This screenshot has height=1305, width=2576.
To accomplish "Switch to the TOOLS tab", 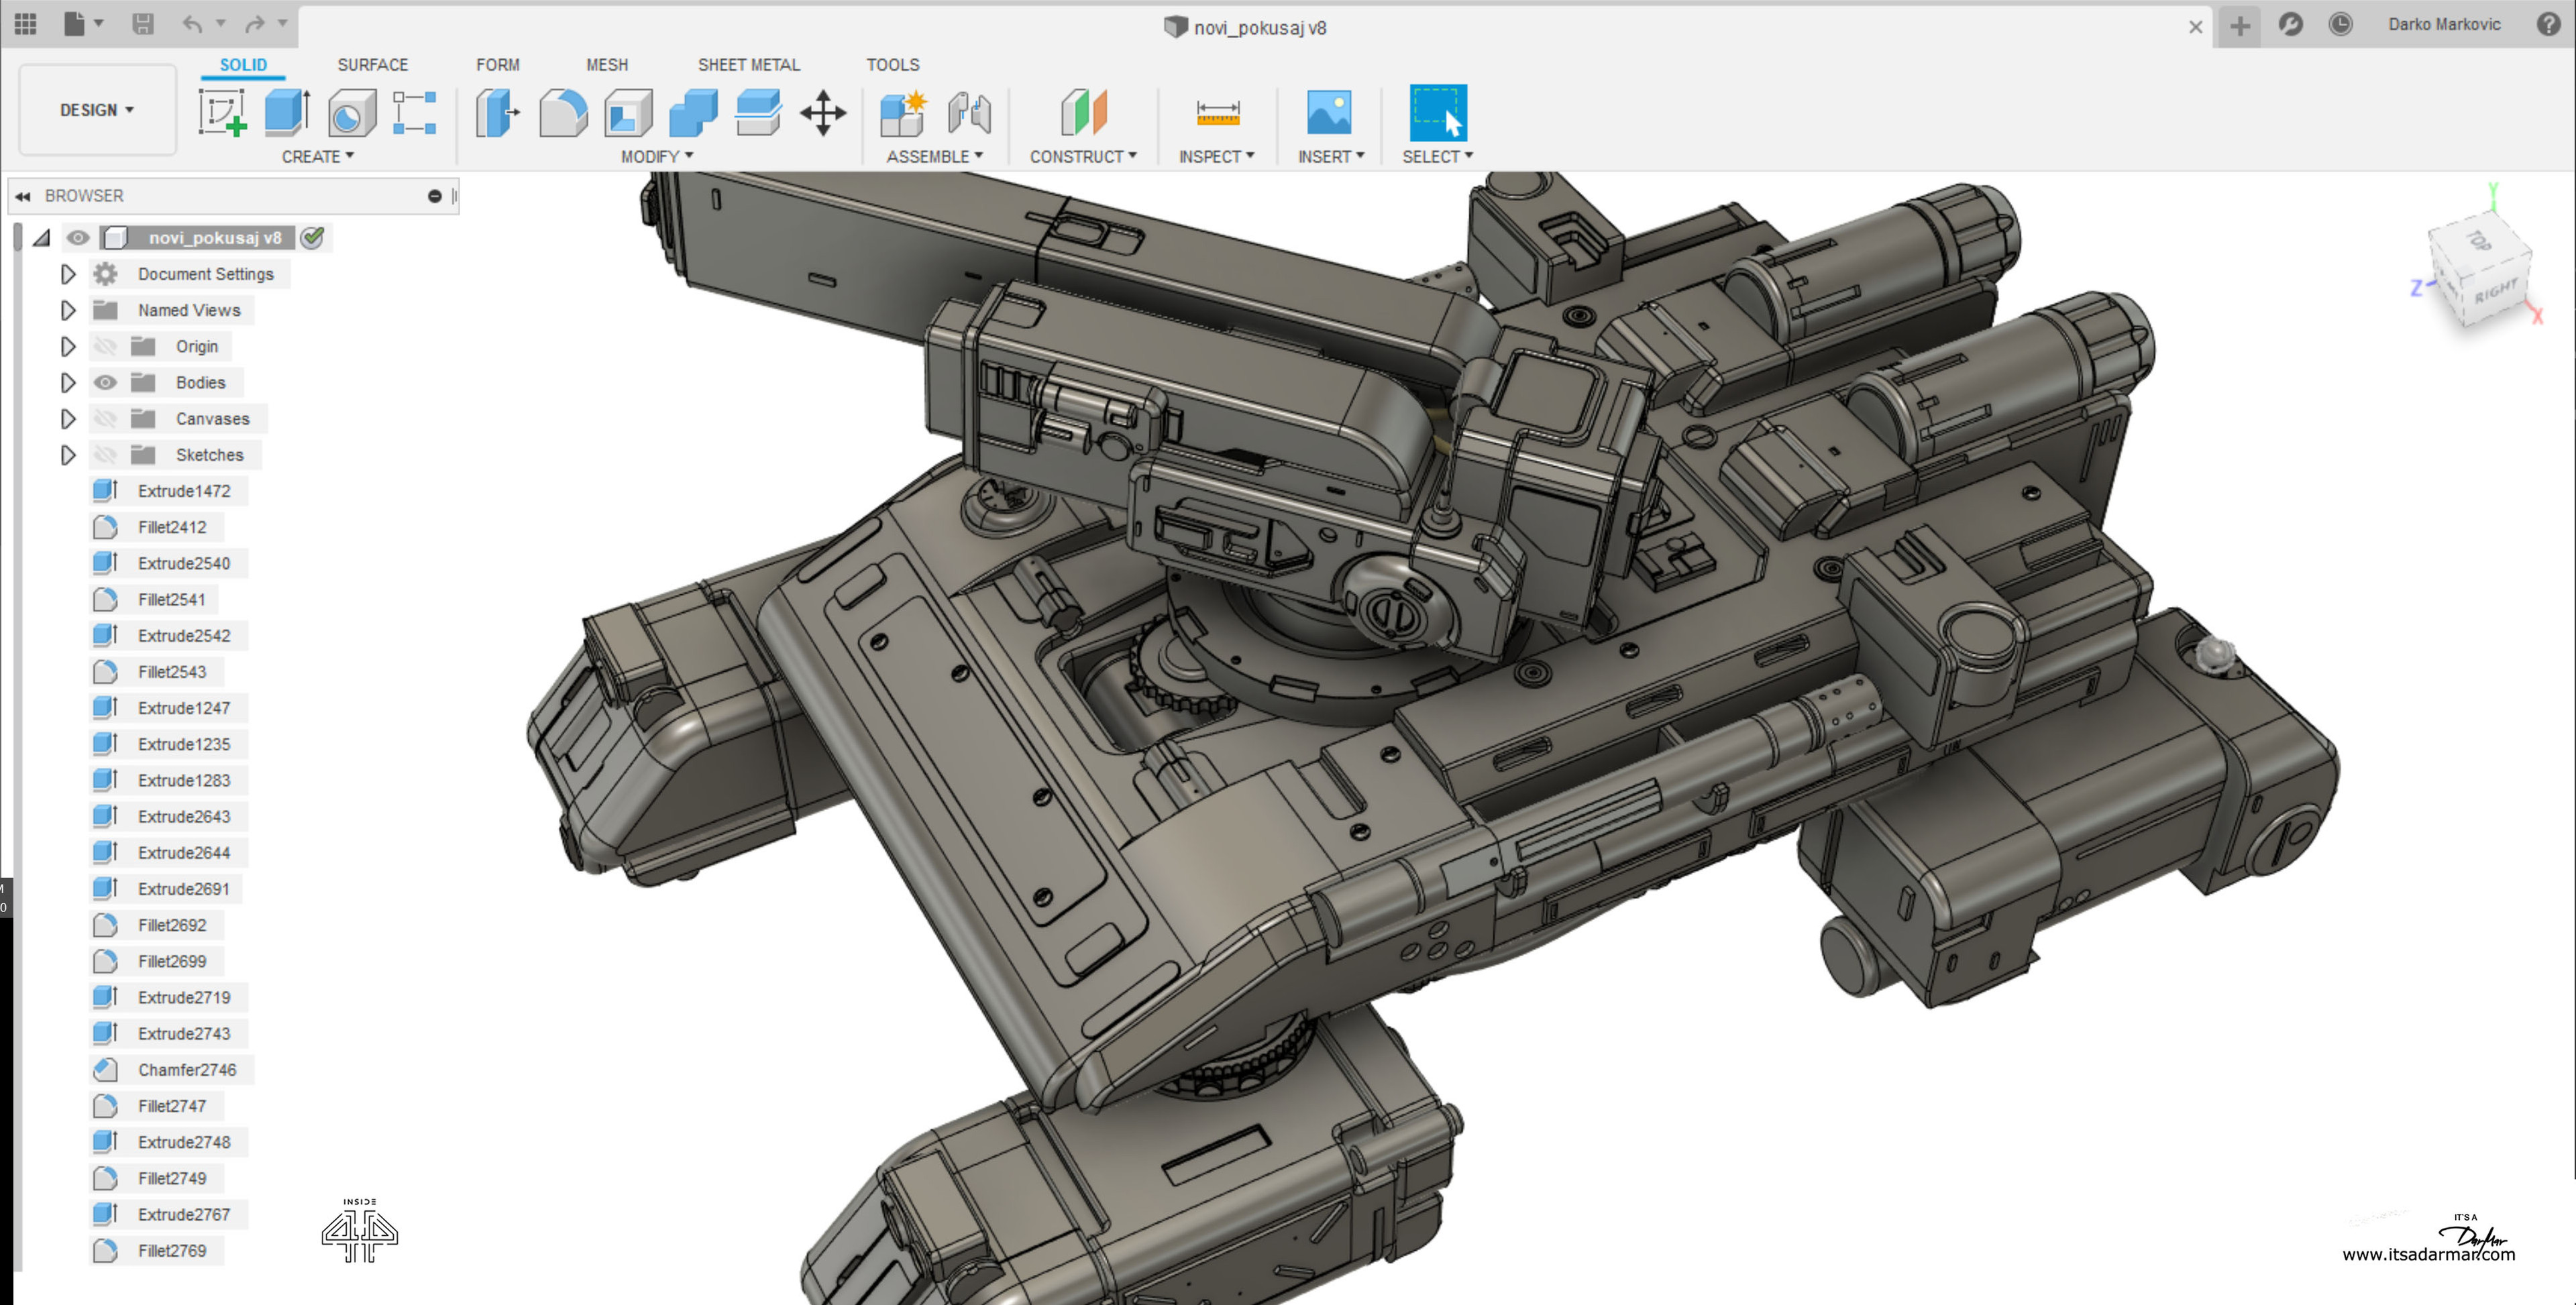I will [893, 65].
